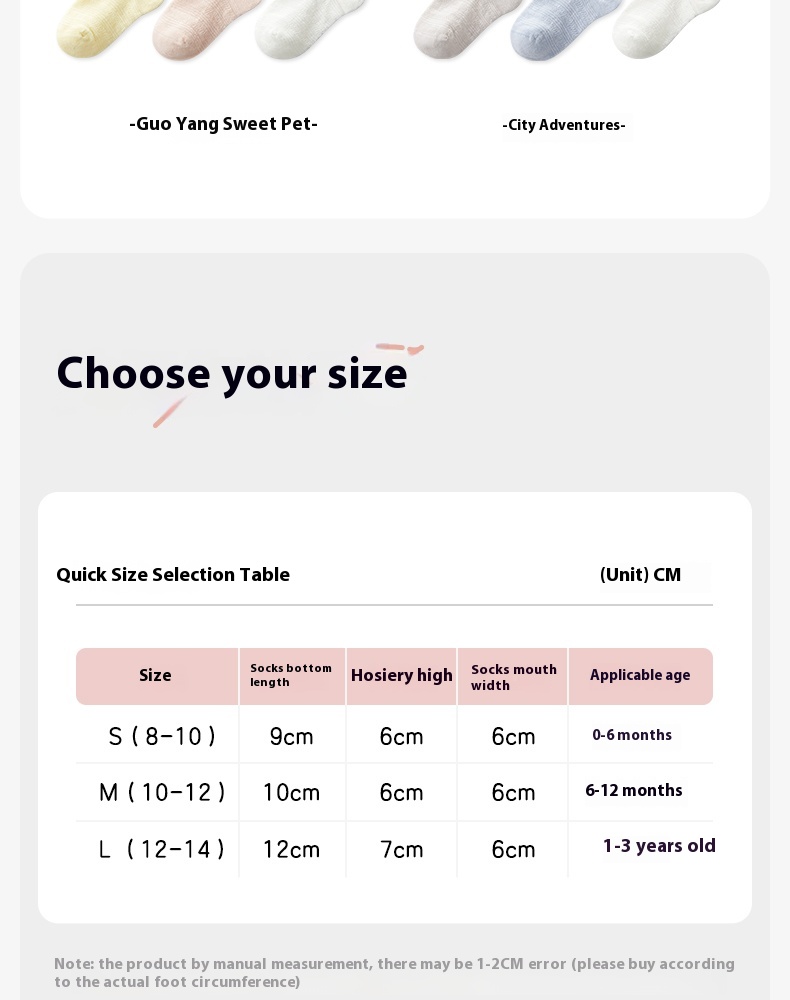Select the Socks bottom length header
The width and height of the screenshot is (790, 1000).
coord(291,676)
